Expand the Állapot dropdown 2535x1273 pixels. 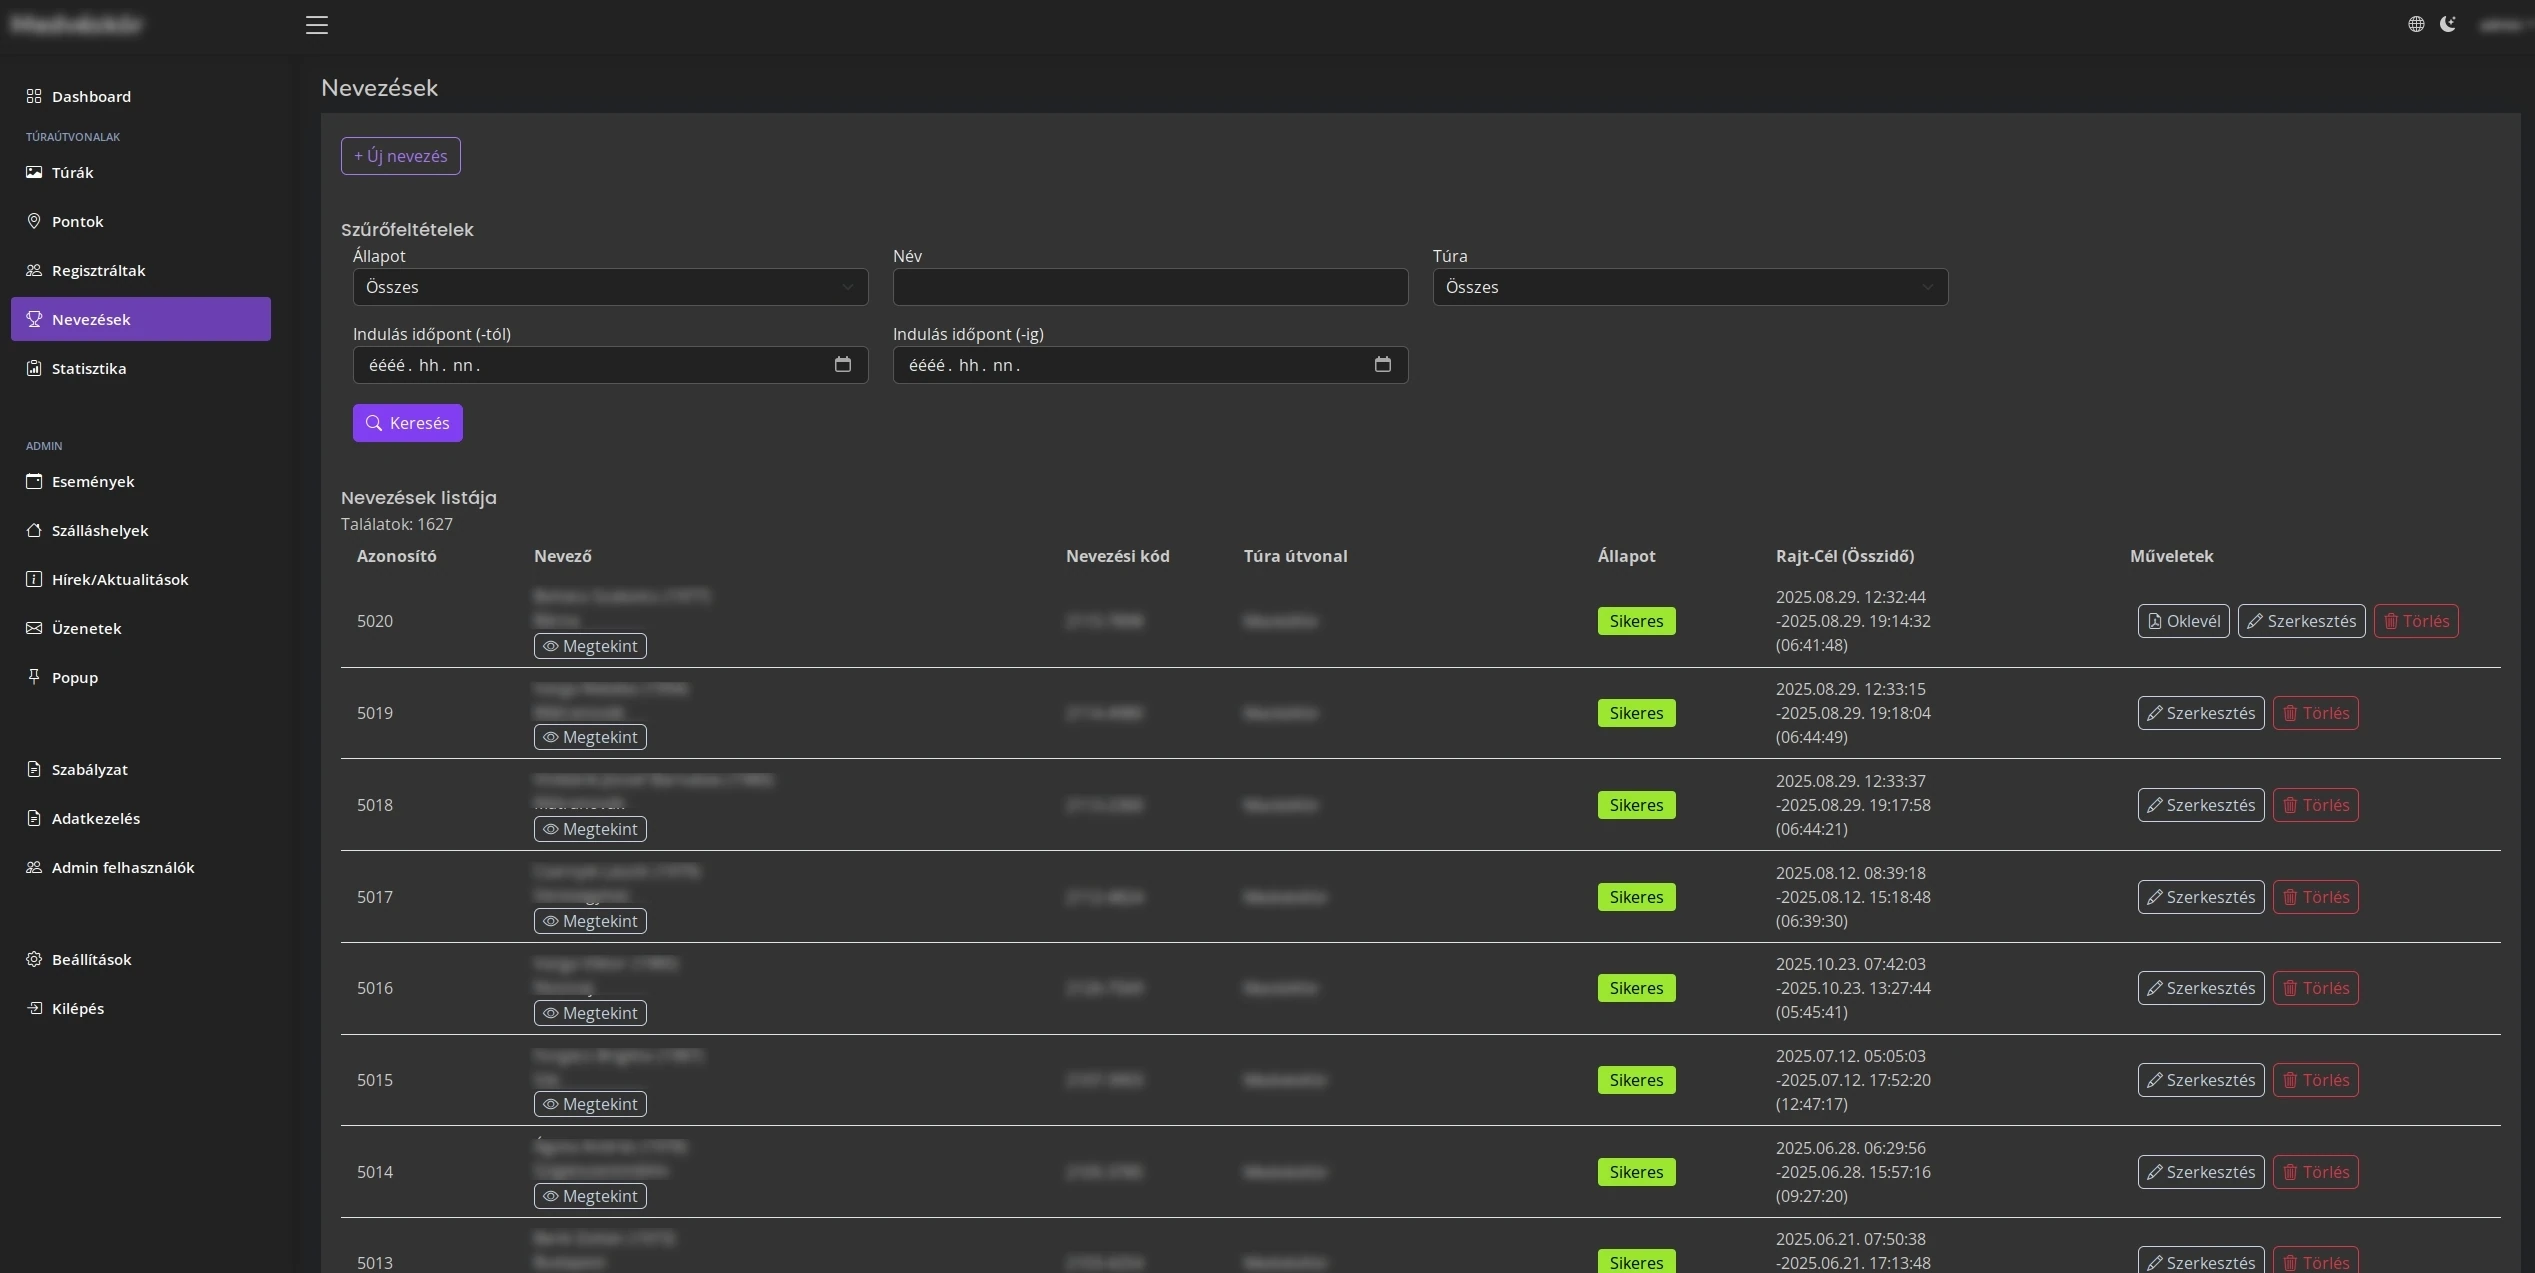point(610,287)
